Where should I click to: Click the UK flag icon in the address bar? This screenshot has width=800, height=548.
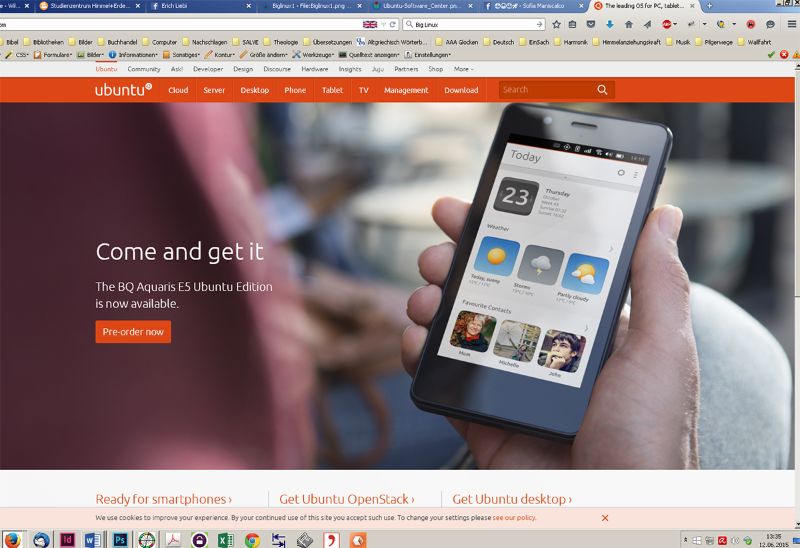point(370,24)
